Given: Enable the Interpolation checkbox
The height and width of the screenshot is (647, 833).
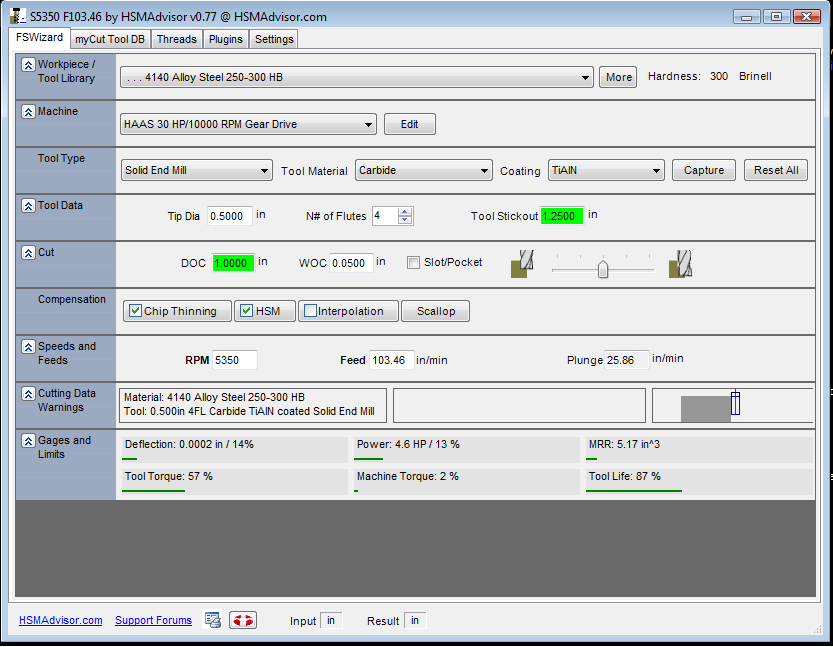Looking at the screenshot, I should pyautogui.click(x=310, y=311).
